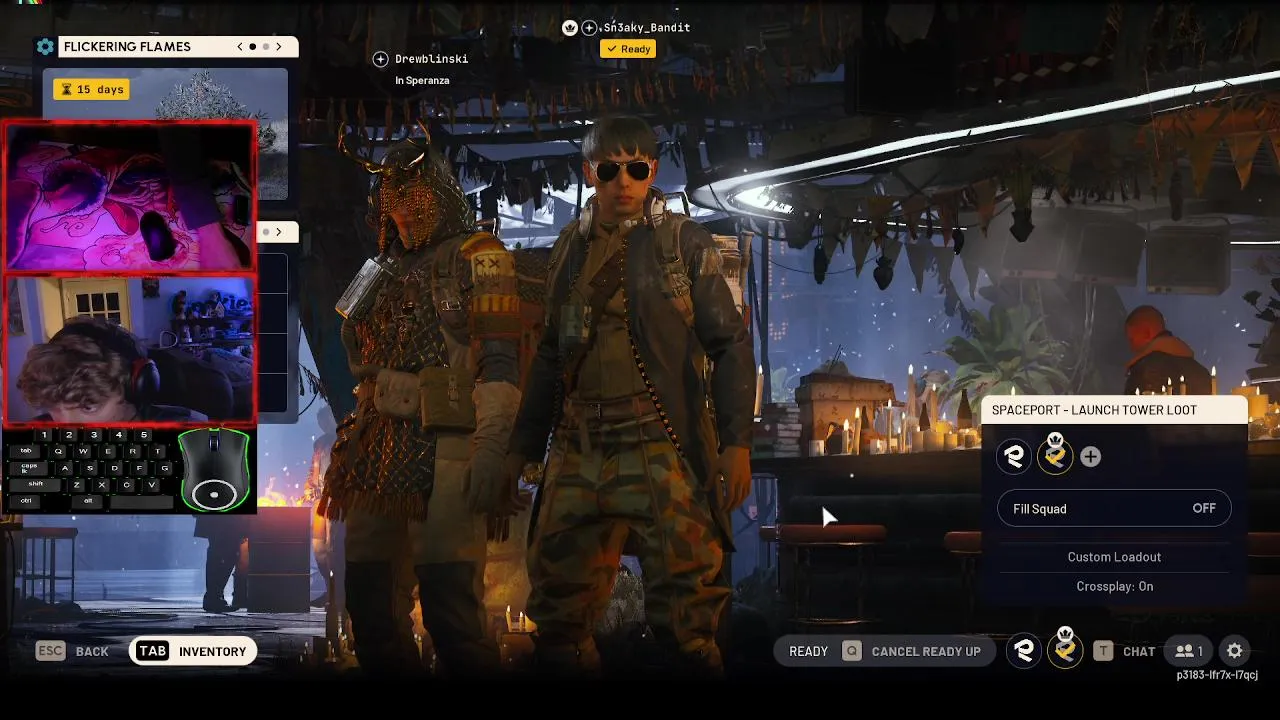
Task: Click the session code p3183-lfr7x-l7qcj
Action: pos(1217,676)
